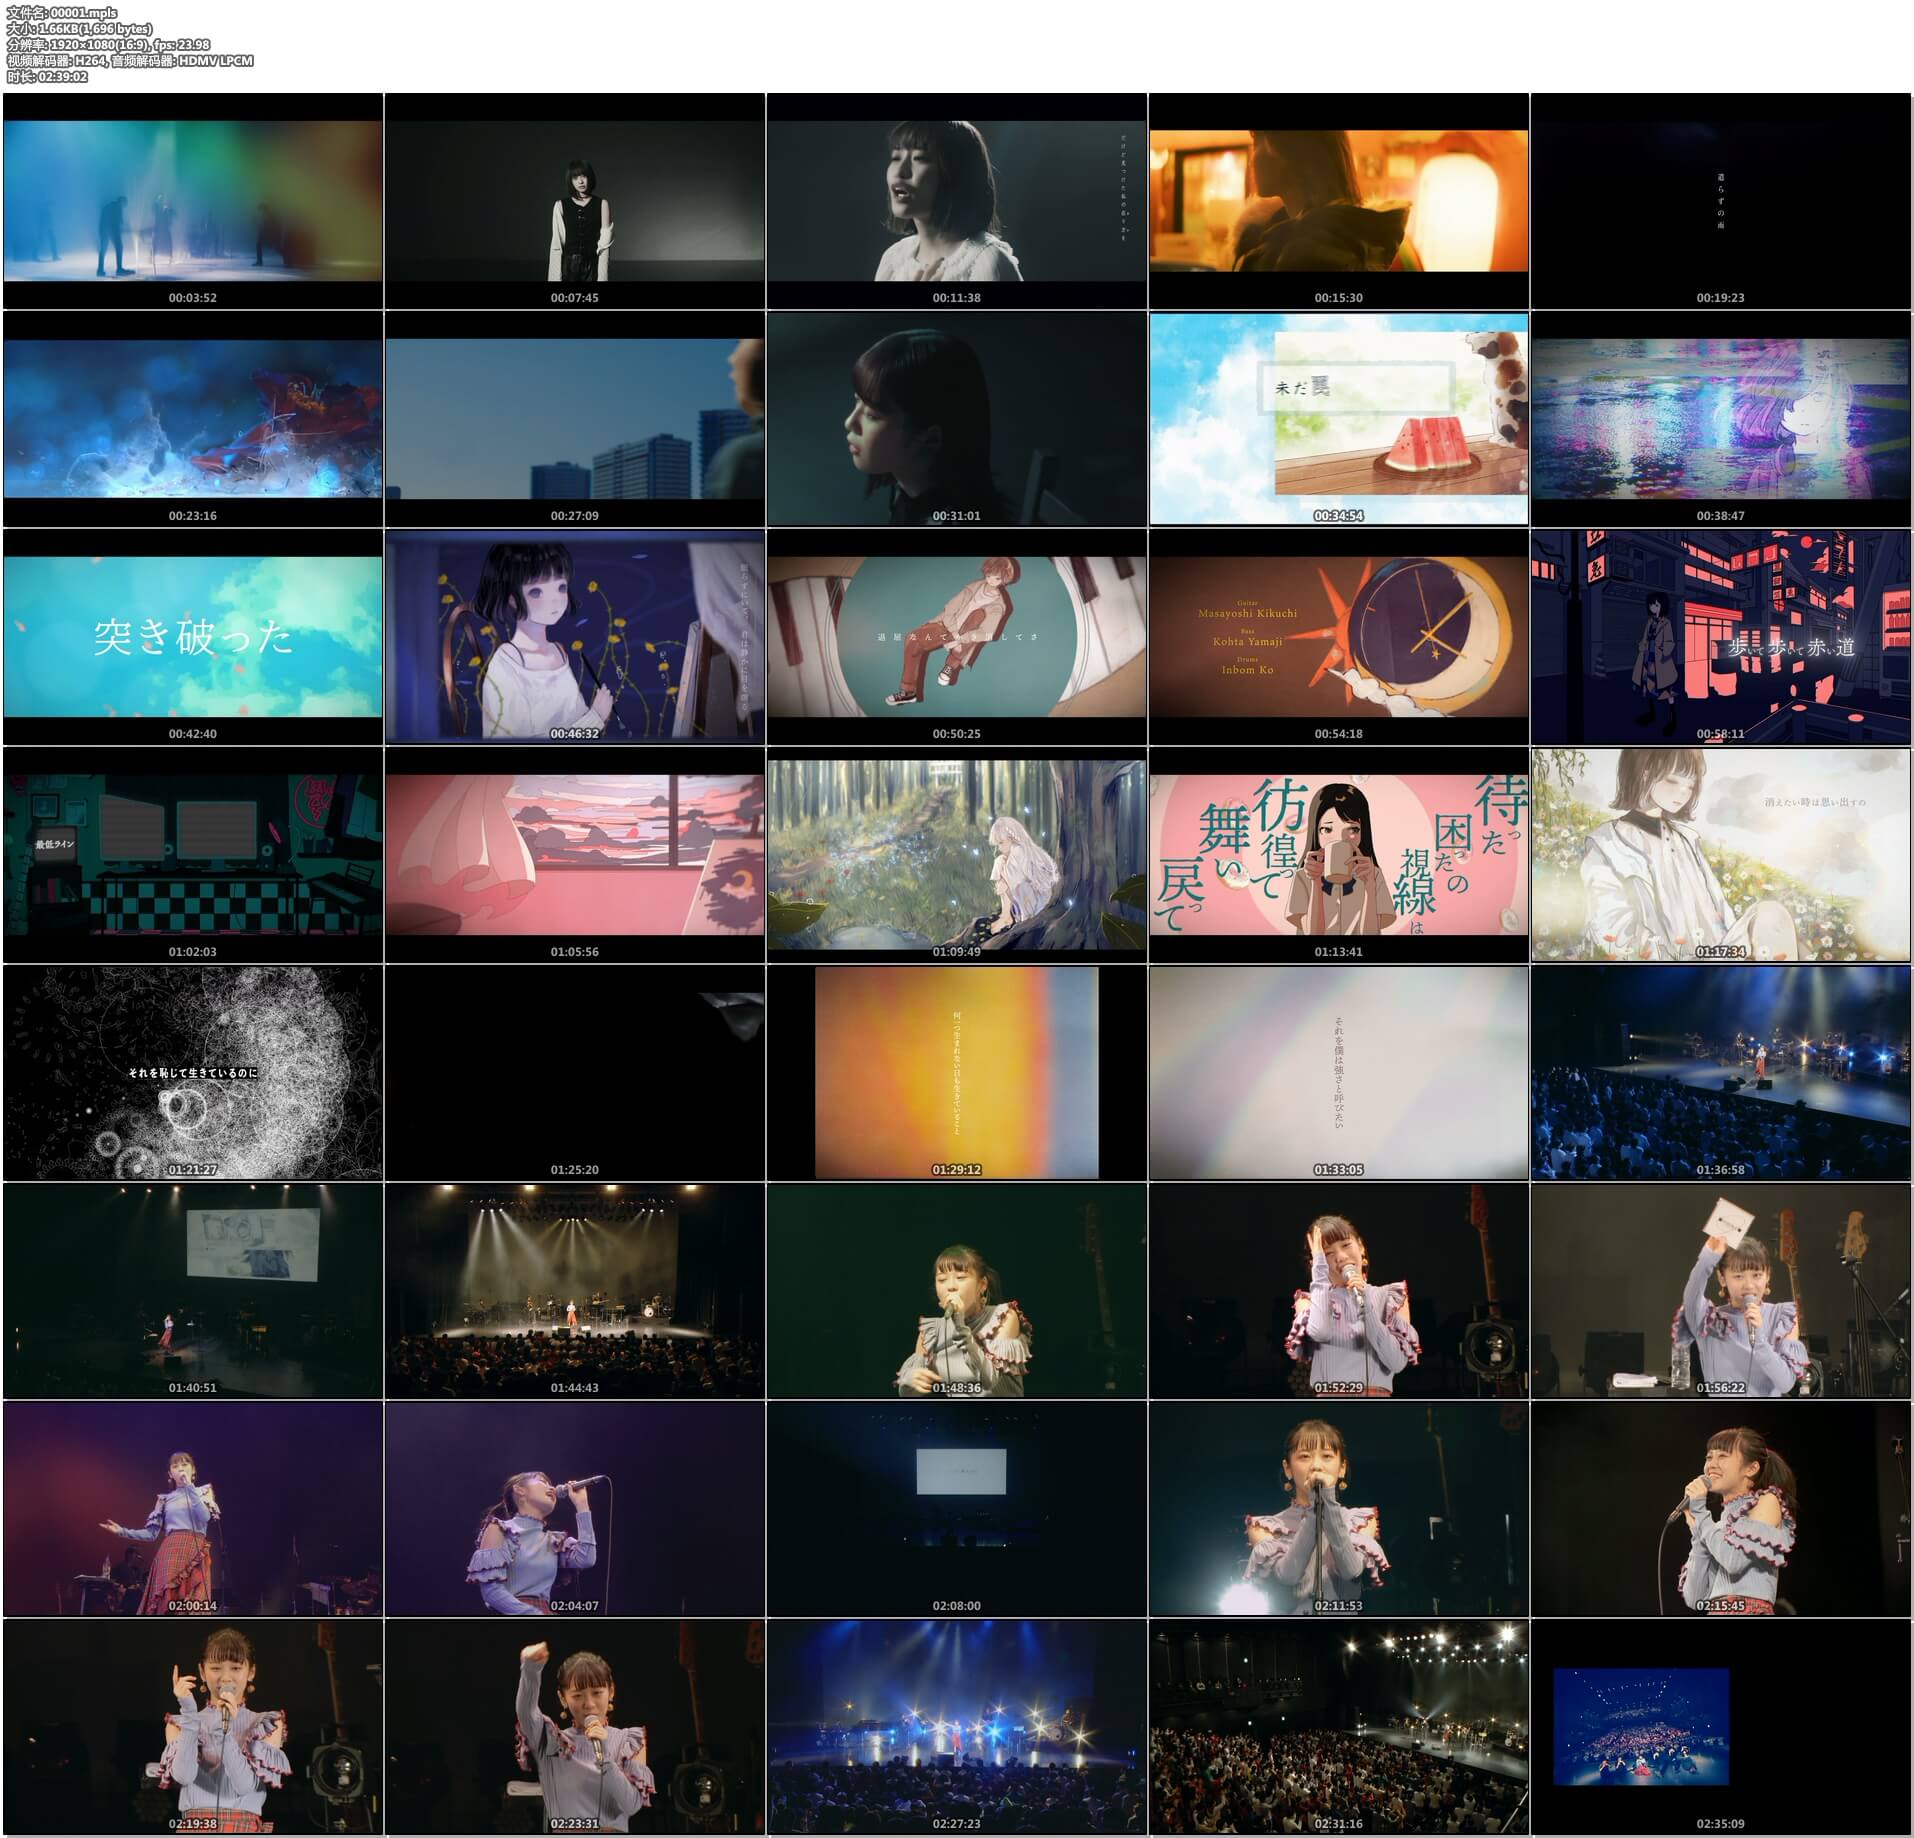
Task: Click the pale rainbow frame at 01:33:05
Action: pos(1339,1072)
